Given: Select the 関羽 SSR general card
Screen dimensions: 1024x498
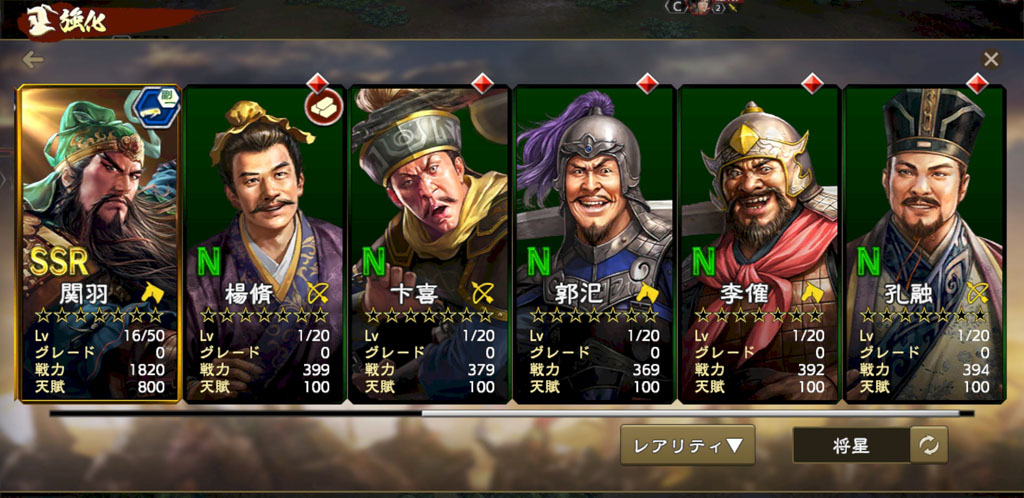Looking at the screenshot, I should pos(99,243).
